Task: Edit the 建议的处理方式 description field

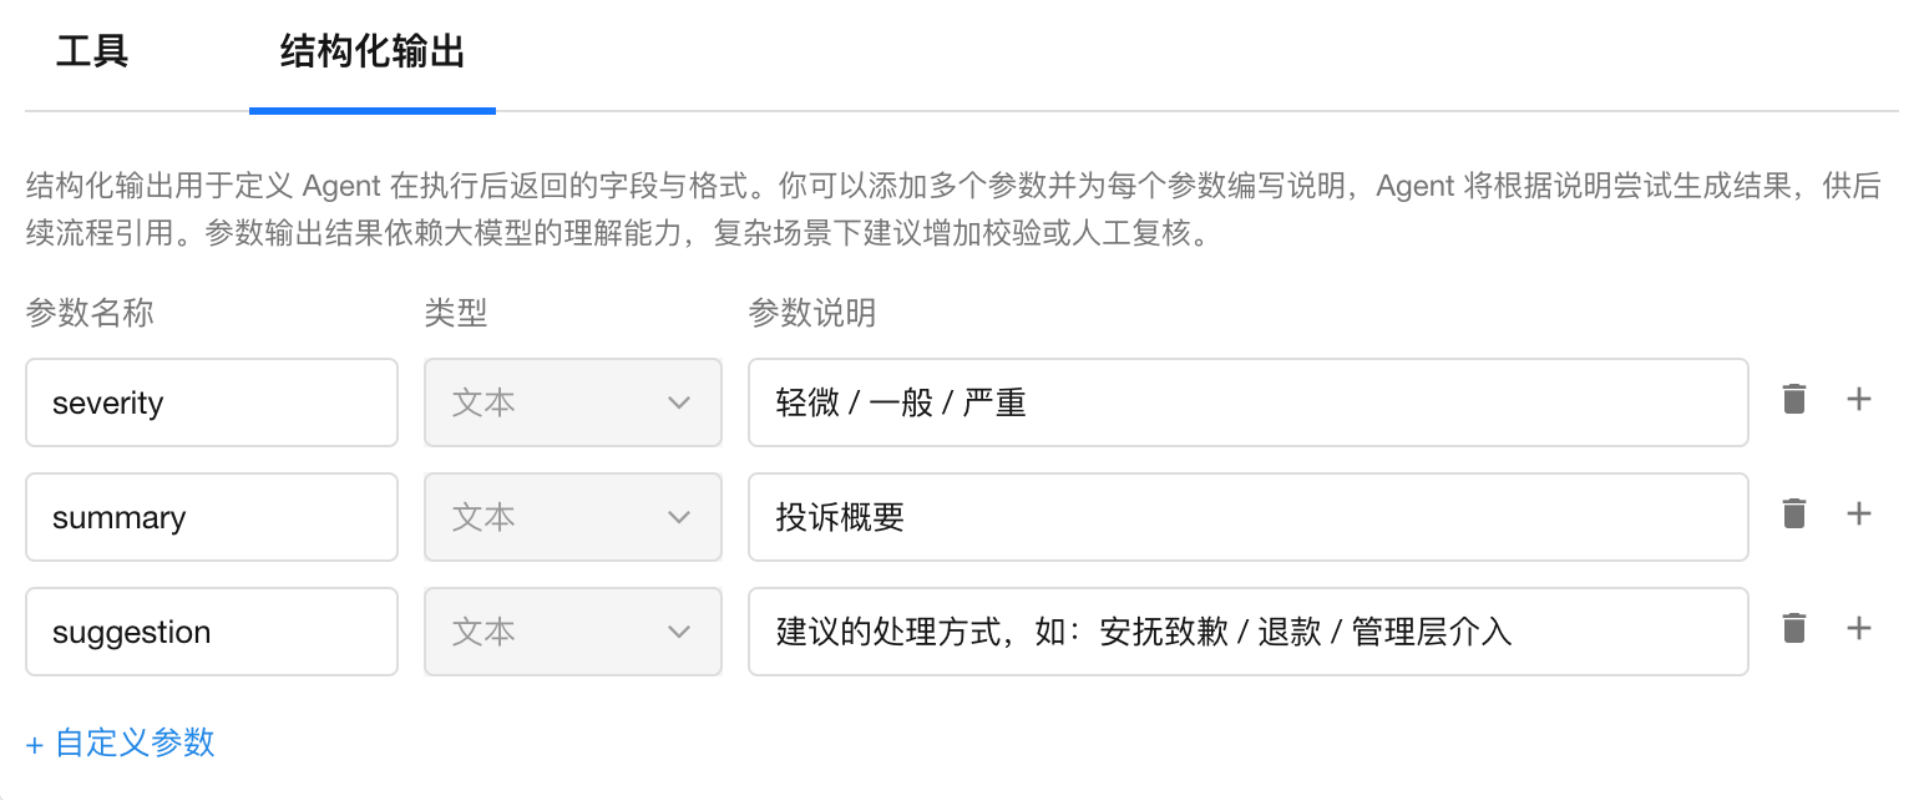Action: [1247, 632]
